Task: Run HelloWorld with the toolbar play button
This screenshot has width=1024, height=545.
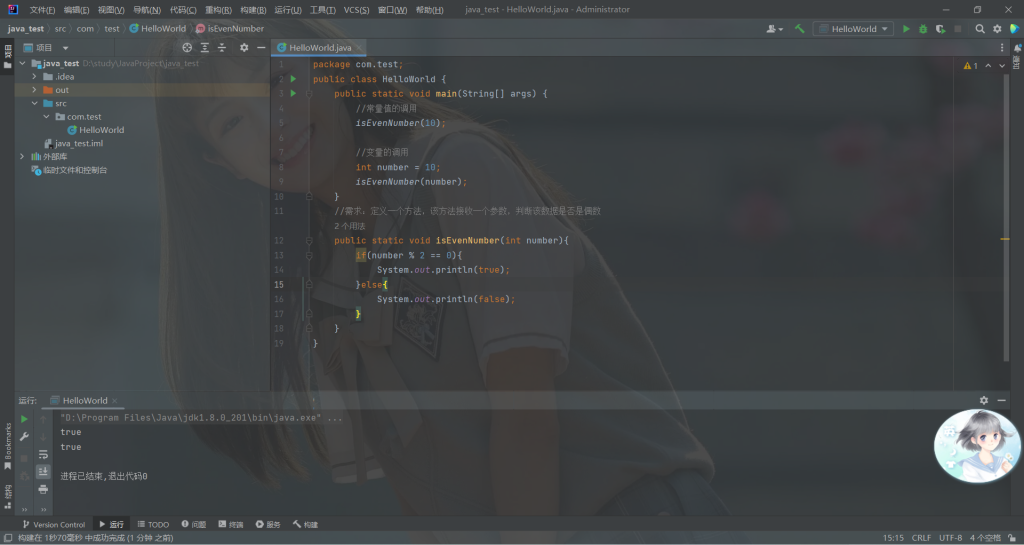Action: pos(906,29)
